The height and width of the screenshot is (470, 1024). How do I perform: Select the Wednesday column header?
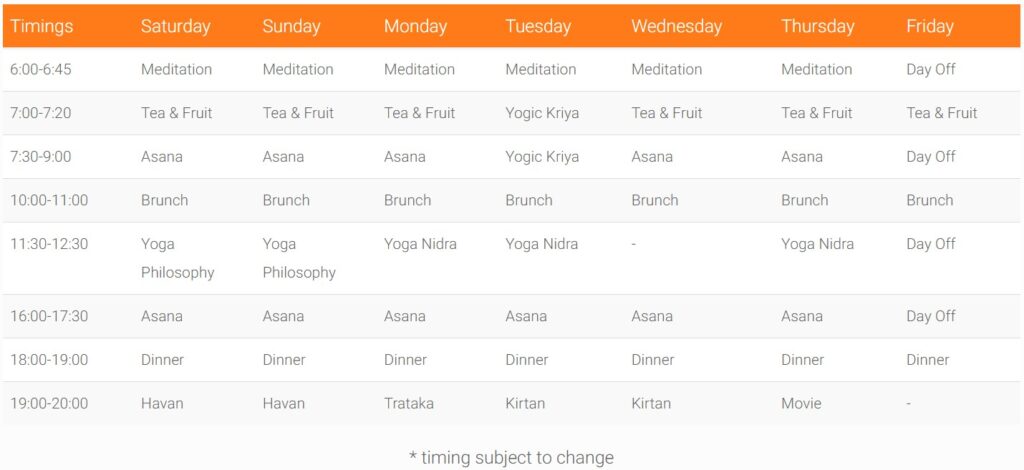click(x=676, y=27)
